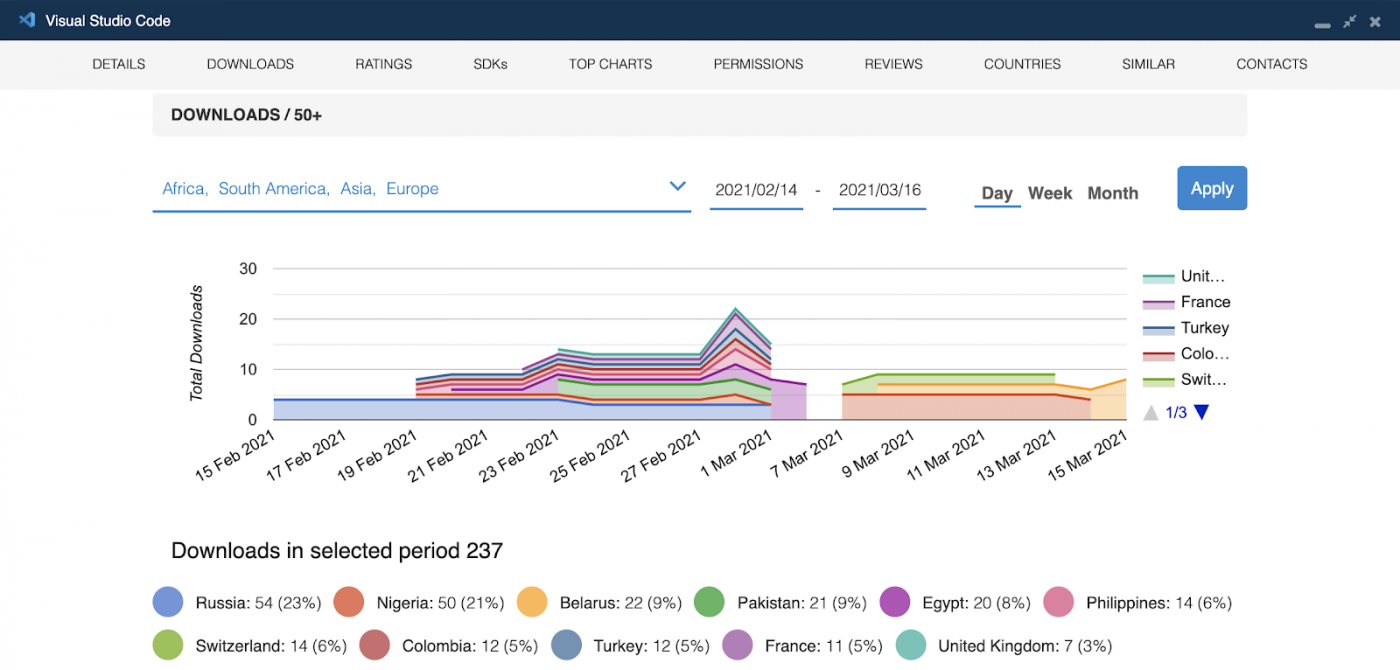This screenshot has width=1400, height=670.
Task: Show next legend page with down triangle
Action: pyautogui.click(x=1200, y=411)
